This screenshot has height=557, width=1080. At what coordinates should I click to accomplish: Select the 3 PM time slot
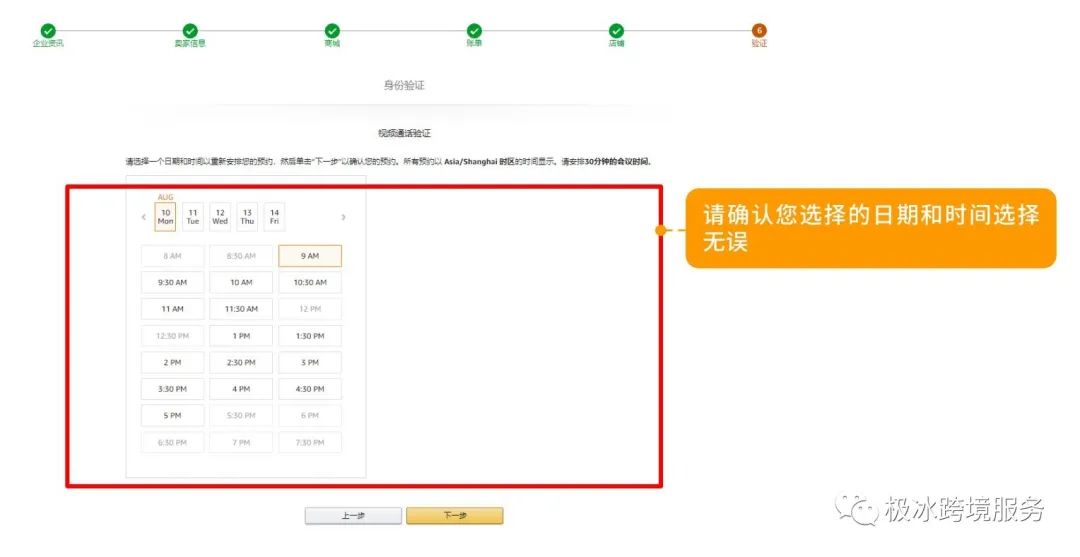(310, 362)
